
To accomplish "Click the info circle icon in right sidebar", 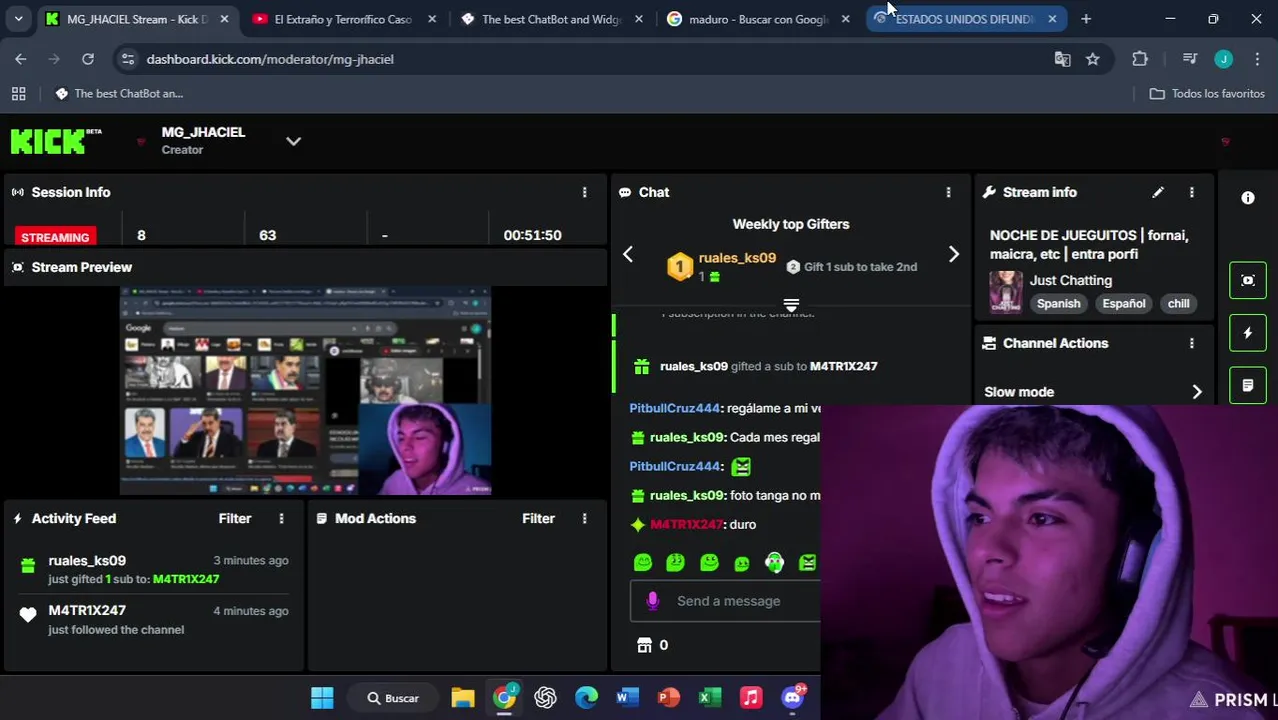I will point(1248,198).
